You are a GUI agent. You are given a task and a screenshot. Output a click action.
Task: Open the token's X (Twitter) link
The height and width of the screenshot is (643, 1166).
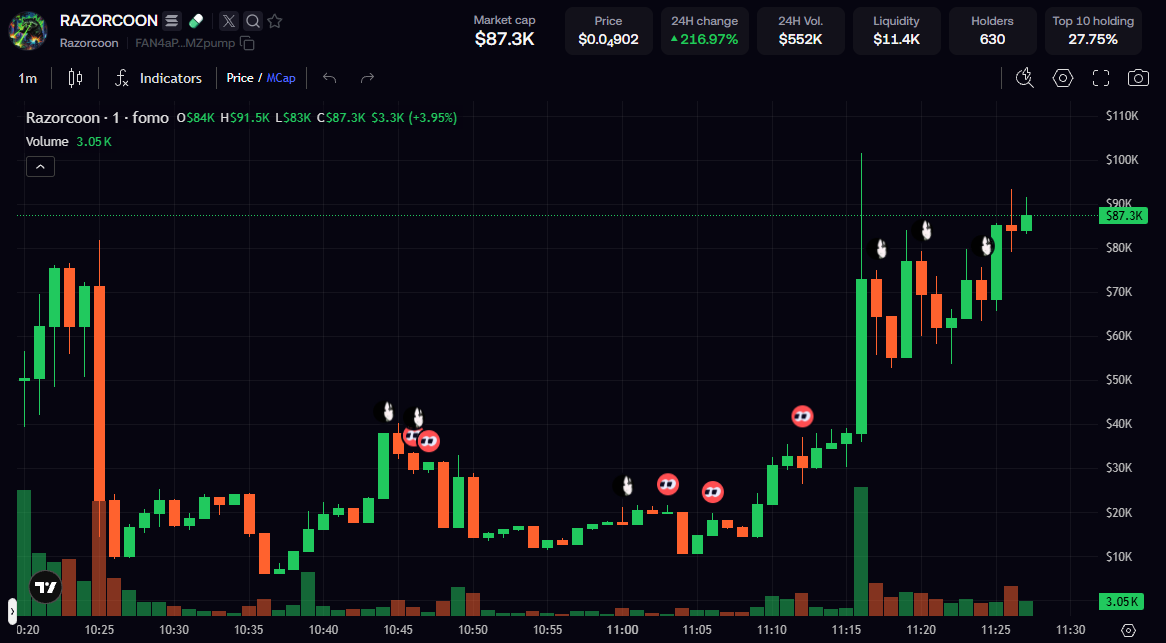(x=229, y=21)
